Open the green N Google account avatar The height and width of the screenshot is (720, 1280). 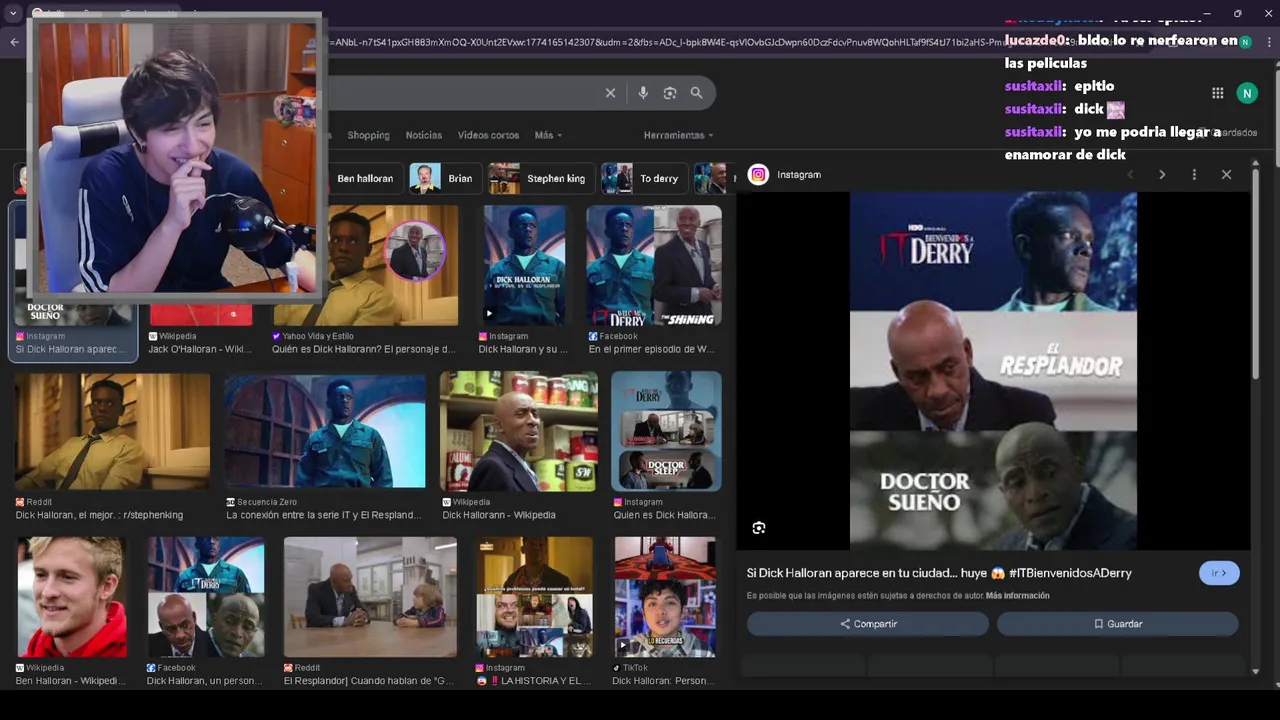pyautogui.click(x=1246, y=93)
